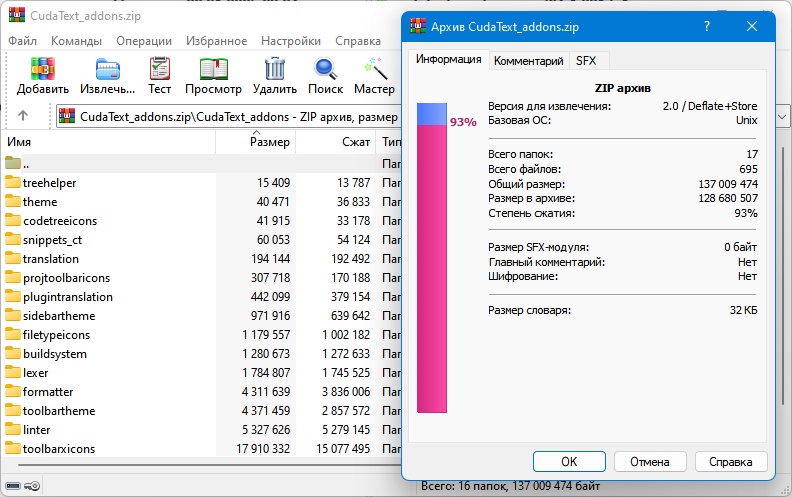This screenshot has width=792, height=497.
Task: Confirm dialog with OK button
Action: (x=569, y=462)
